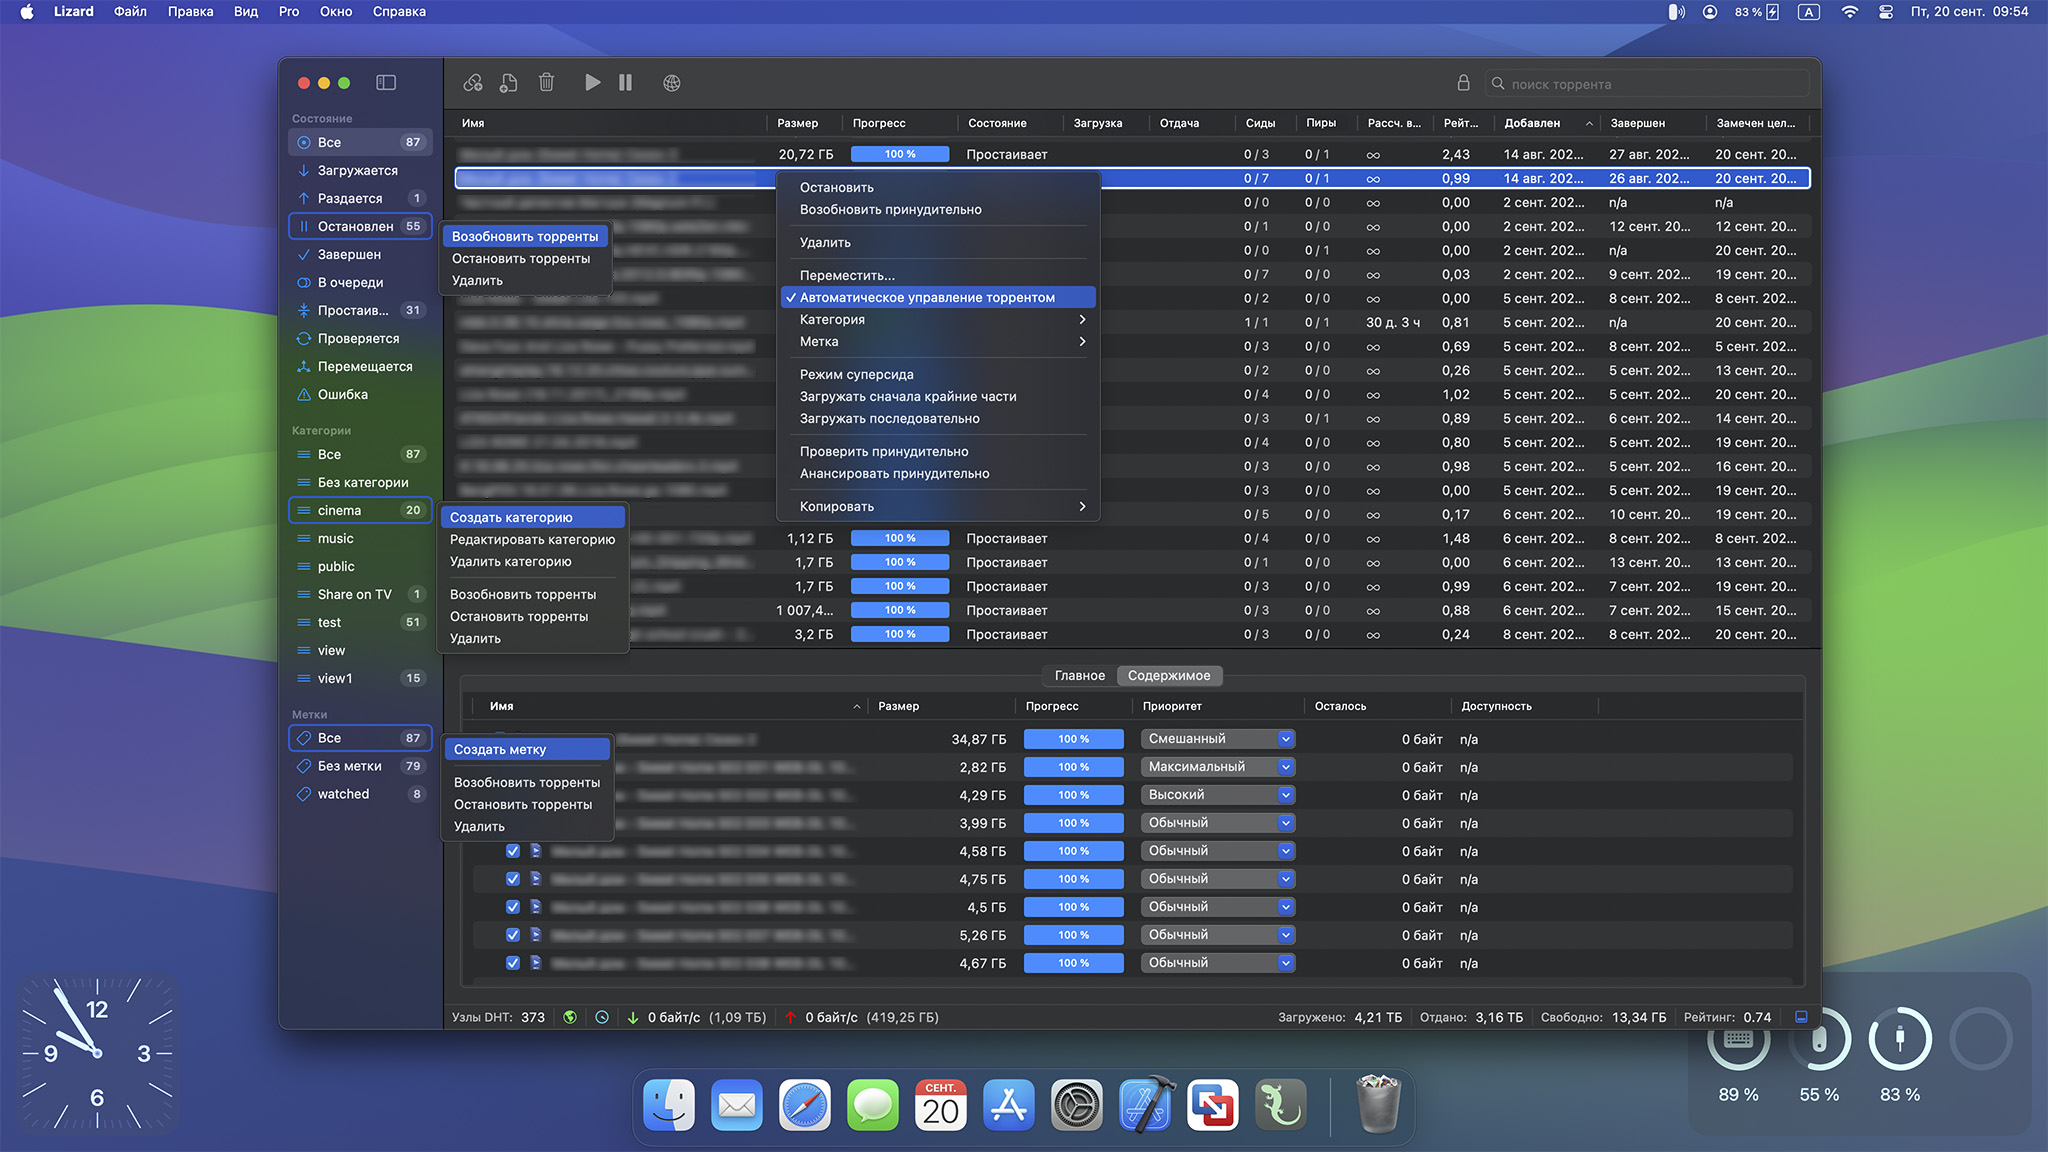Toggle the sidebar visibility icon
Image resolution: width=2048 pixels, height=1152 pixels.
[x=386, y=83]
